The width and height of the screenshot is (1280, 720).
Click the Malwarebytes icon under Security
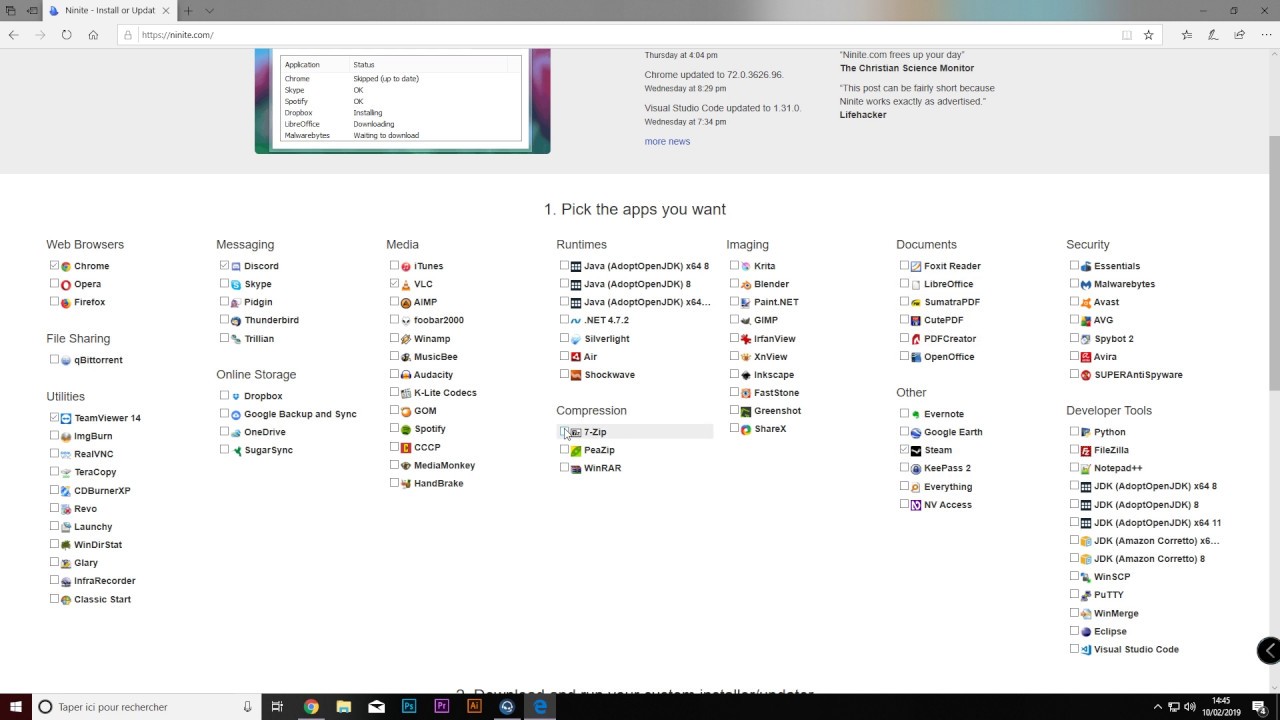coord(1086,284)
